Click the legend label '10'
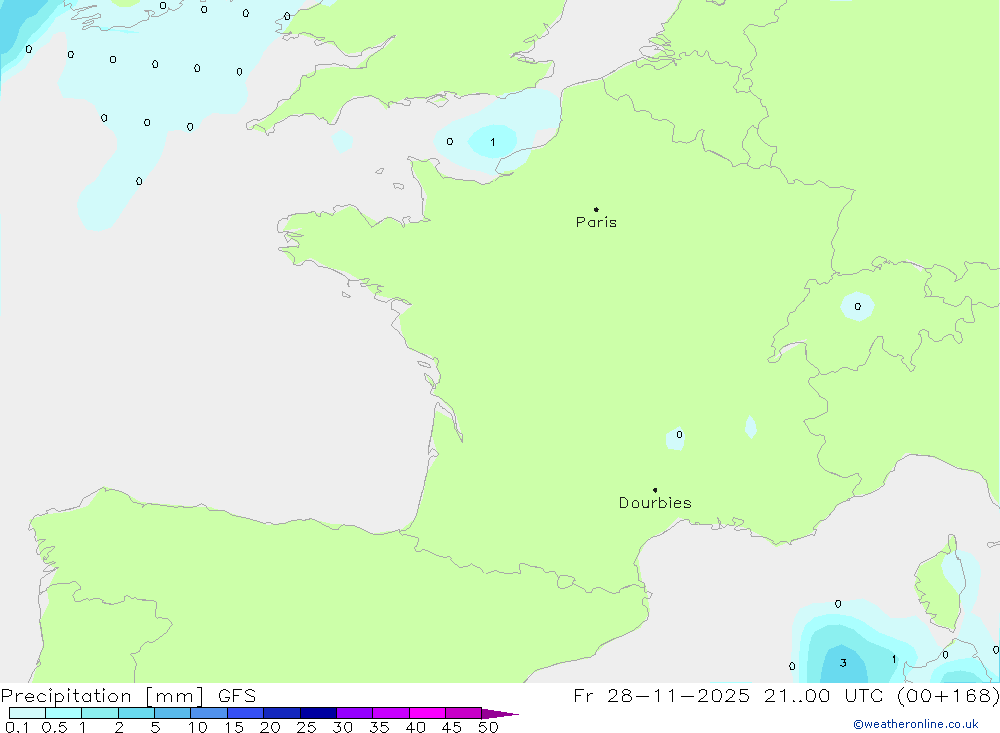The image size is (1000, 733). pyautogui.click(x=198, y=727)
